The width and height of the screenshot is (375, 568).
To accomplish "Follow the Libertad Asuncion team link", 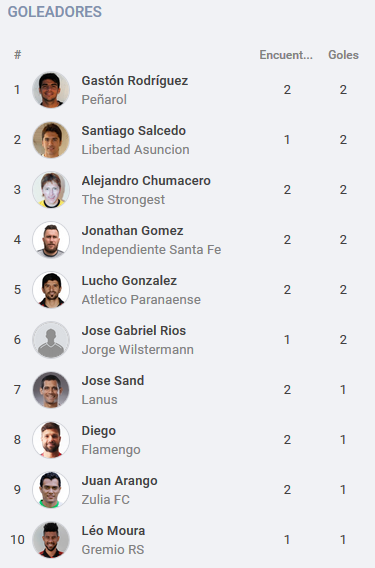I will (x=136, y=150).
